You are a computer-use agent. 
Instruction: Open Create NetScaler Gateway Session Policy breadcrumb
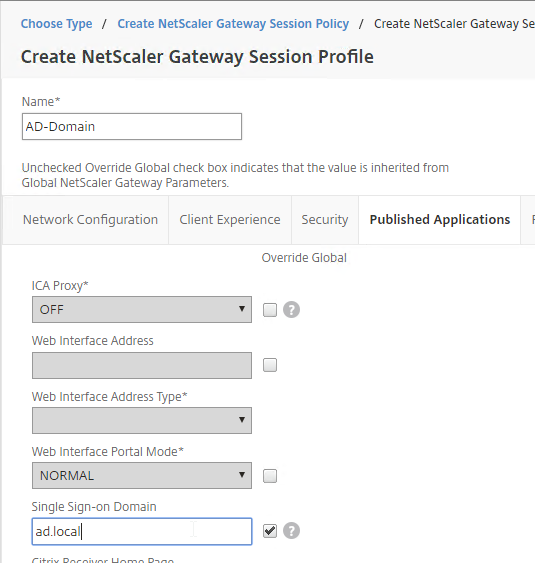click(233, 24)
